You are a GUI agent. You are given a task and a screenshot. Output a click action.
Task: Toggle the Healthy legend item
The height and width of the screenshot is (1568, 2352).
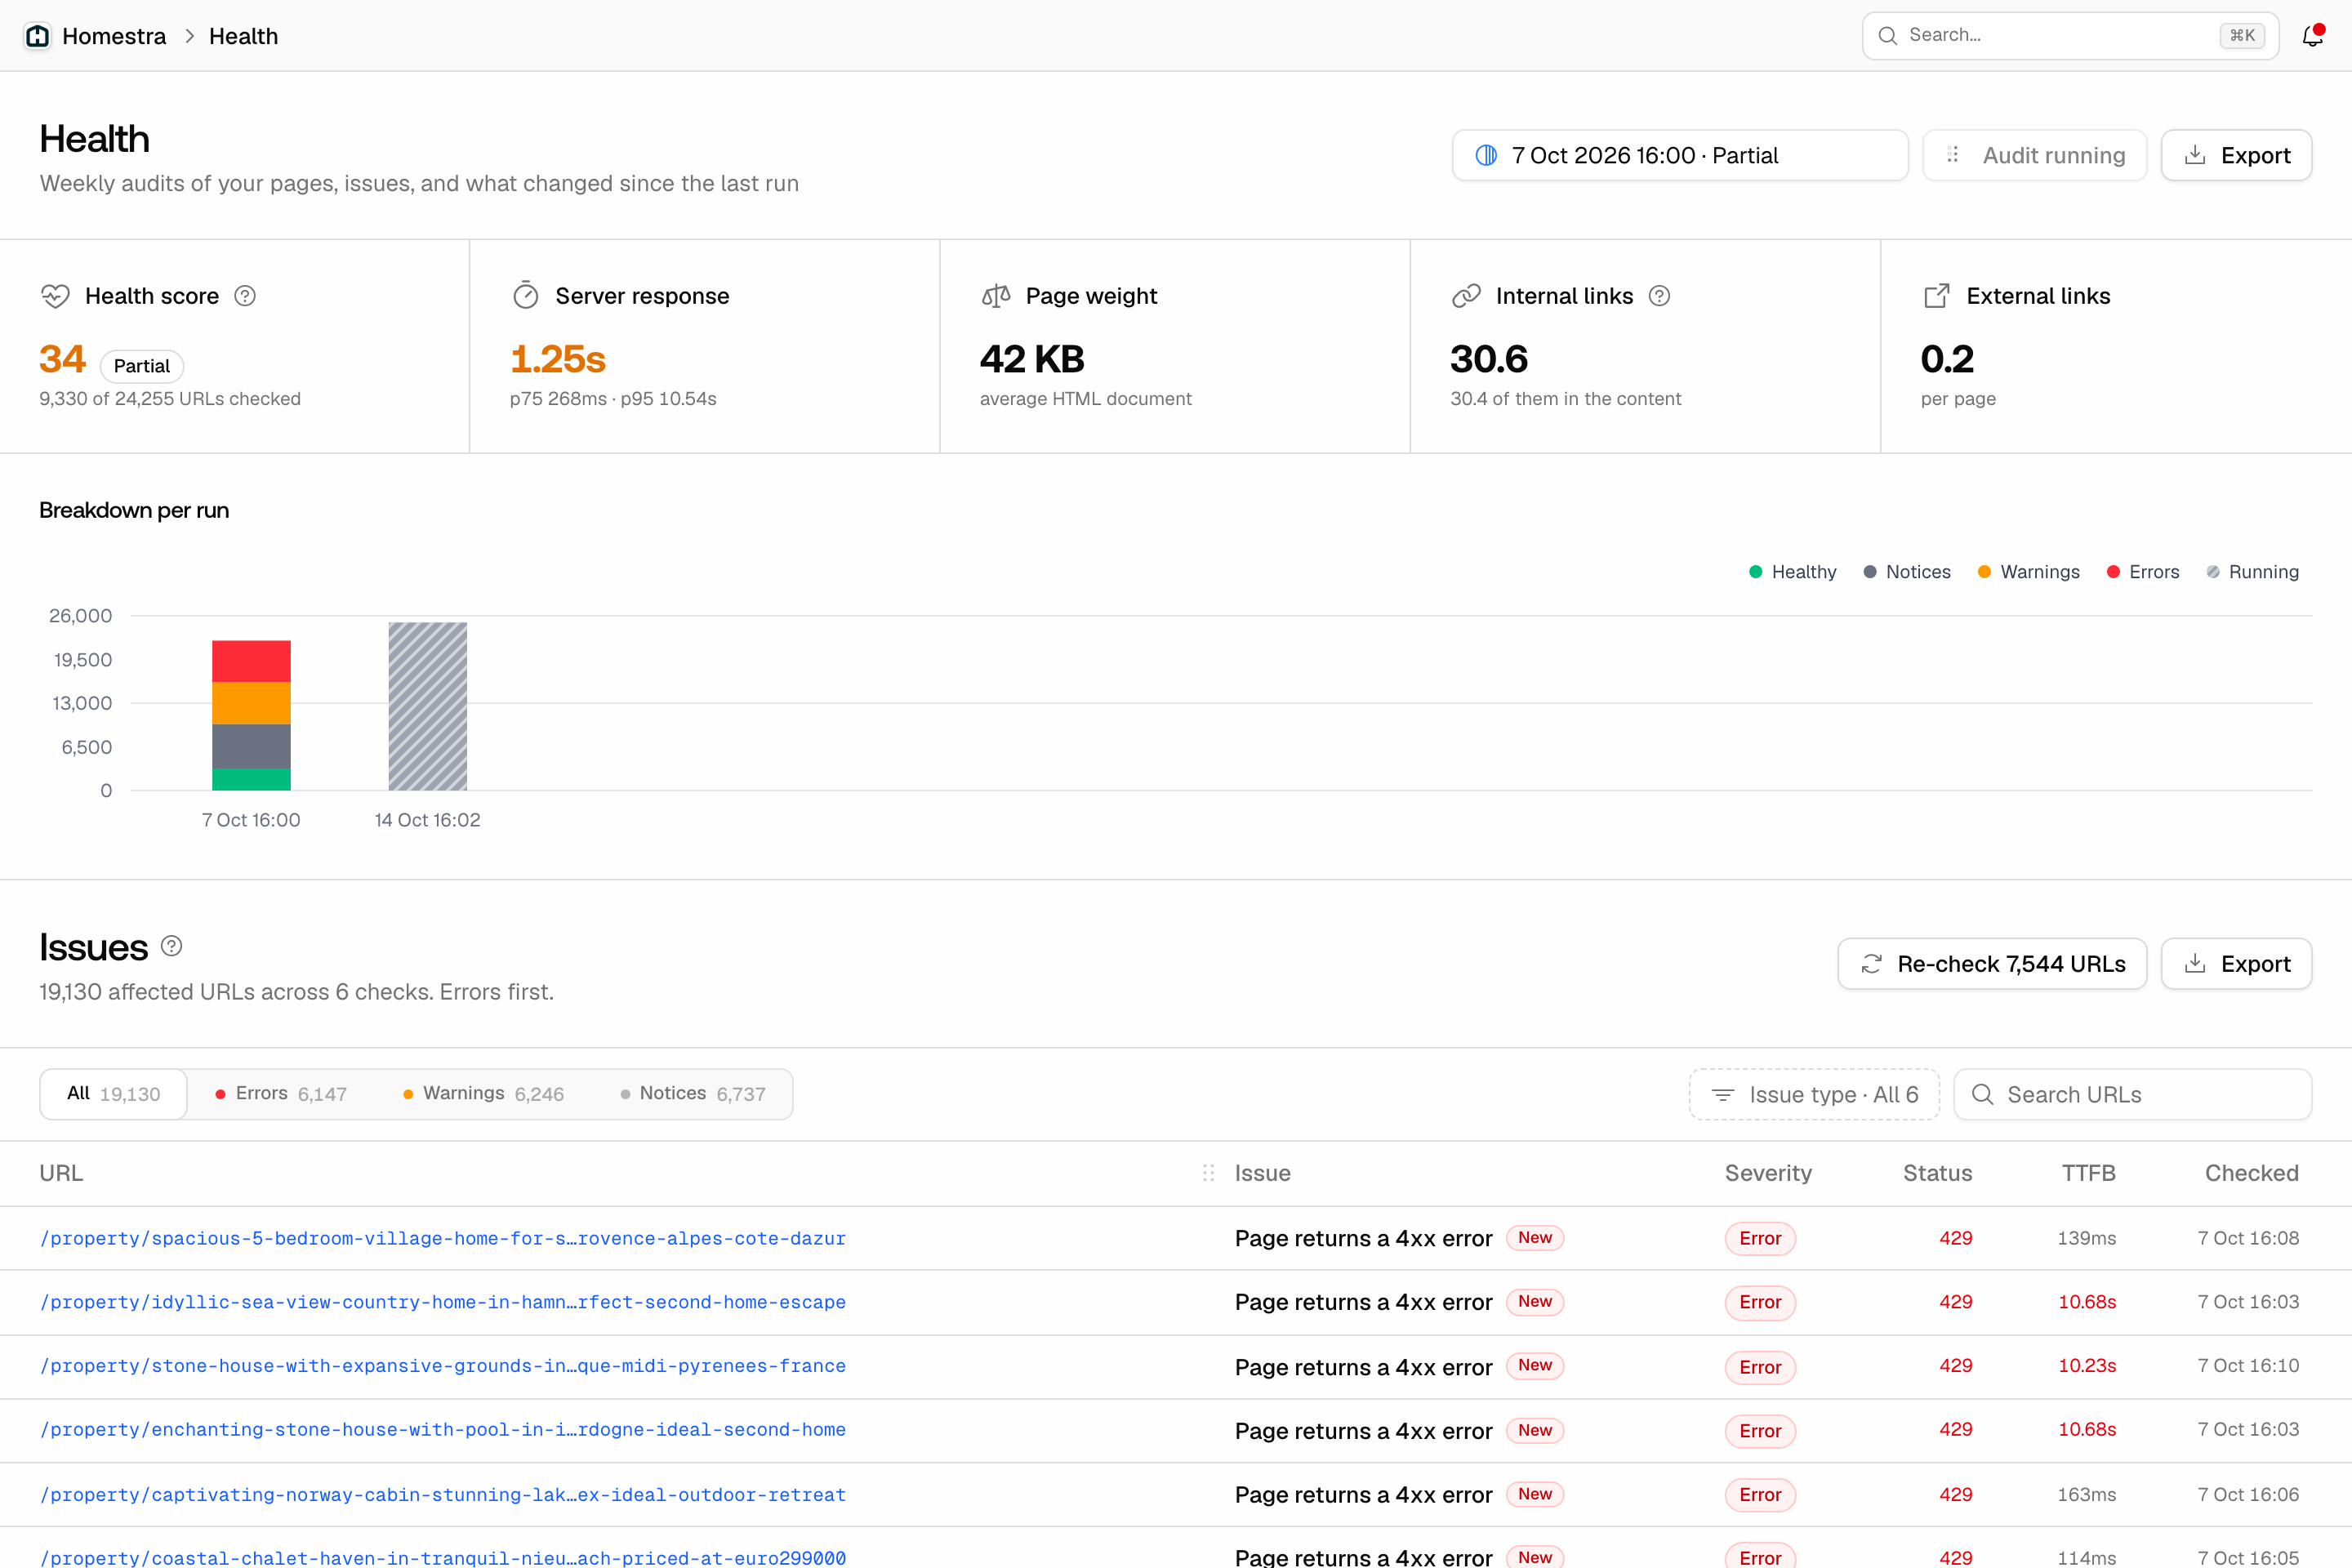point(1792,572)
